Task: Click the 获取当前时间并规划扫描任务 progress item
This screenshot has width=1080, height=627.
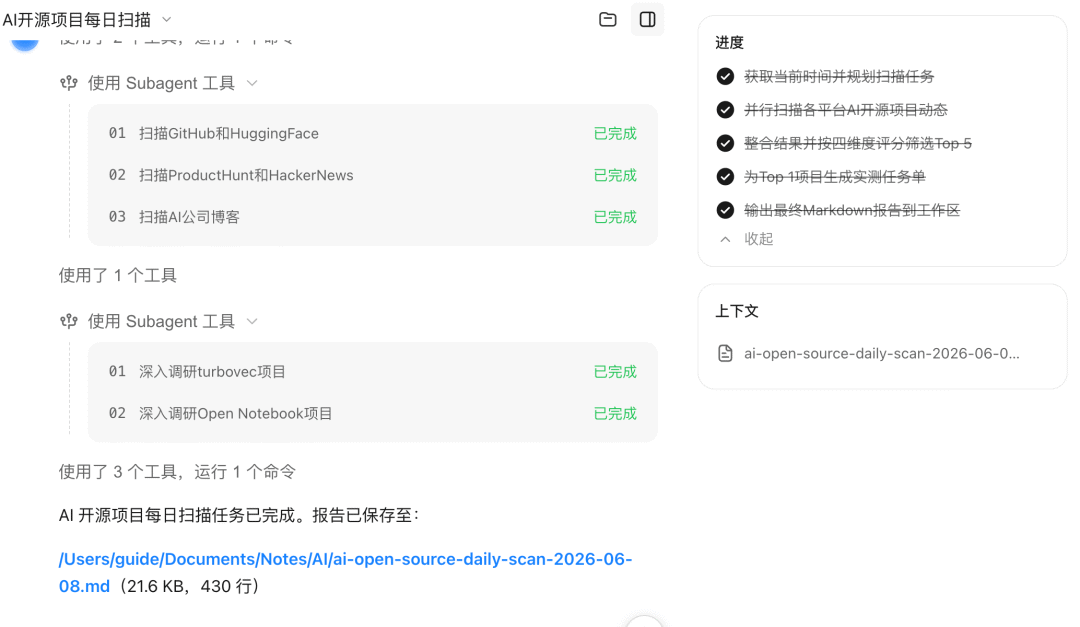Action: 839,76
